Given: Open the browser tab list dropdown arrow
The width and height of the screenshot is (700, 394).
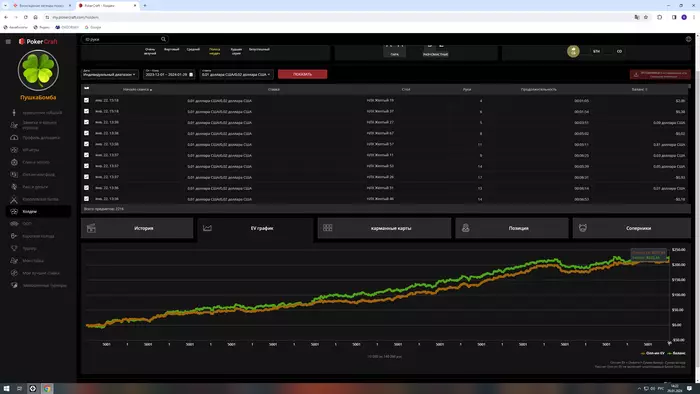Looking at the screenshot, I should tap(5, 5).
